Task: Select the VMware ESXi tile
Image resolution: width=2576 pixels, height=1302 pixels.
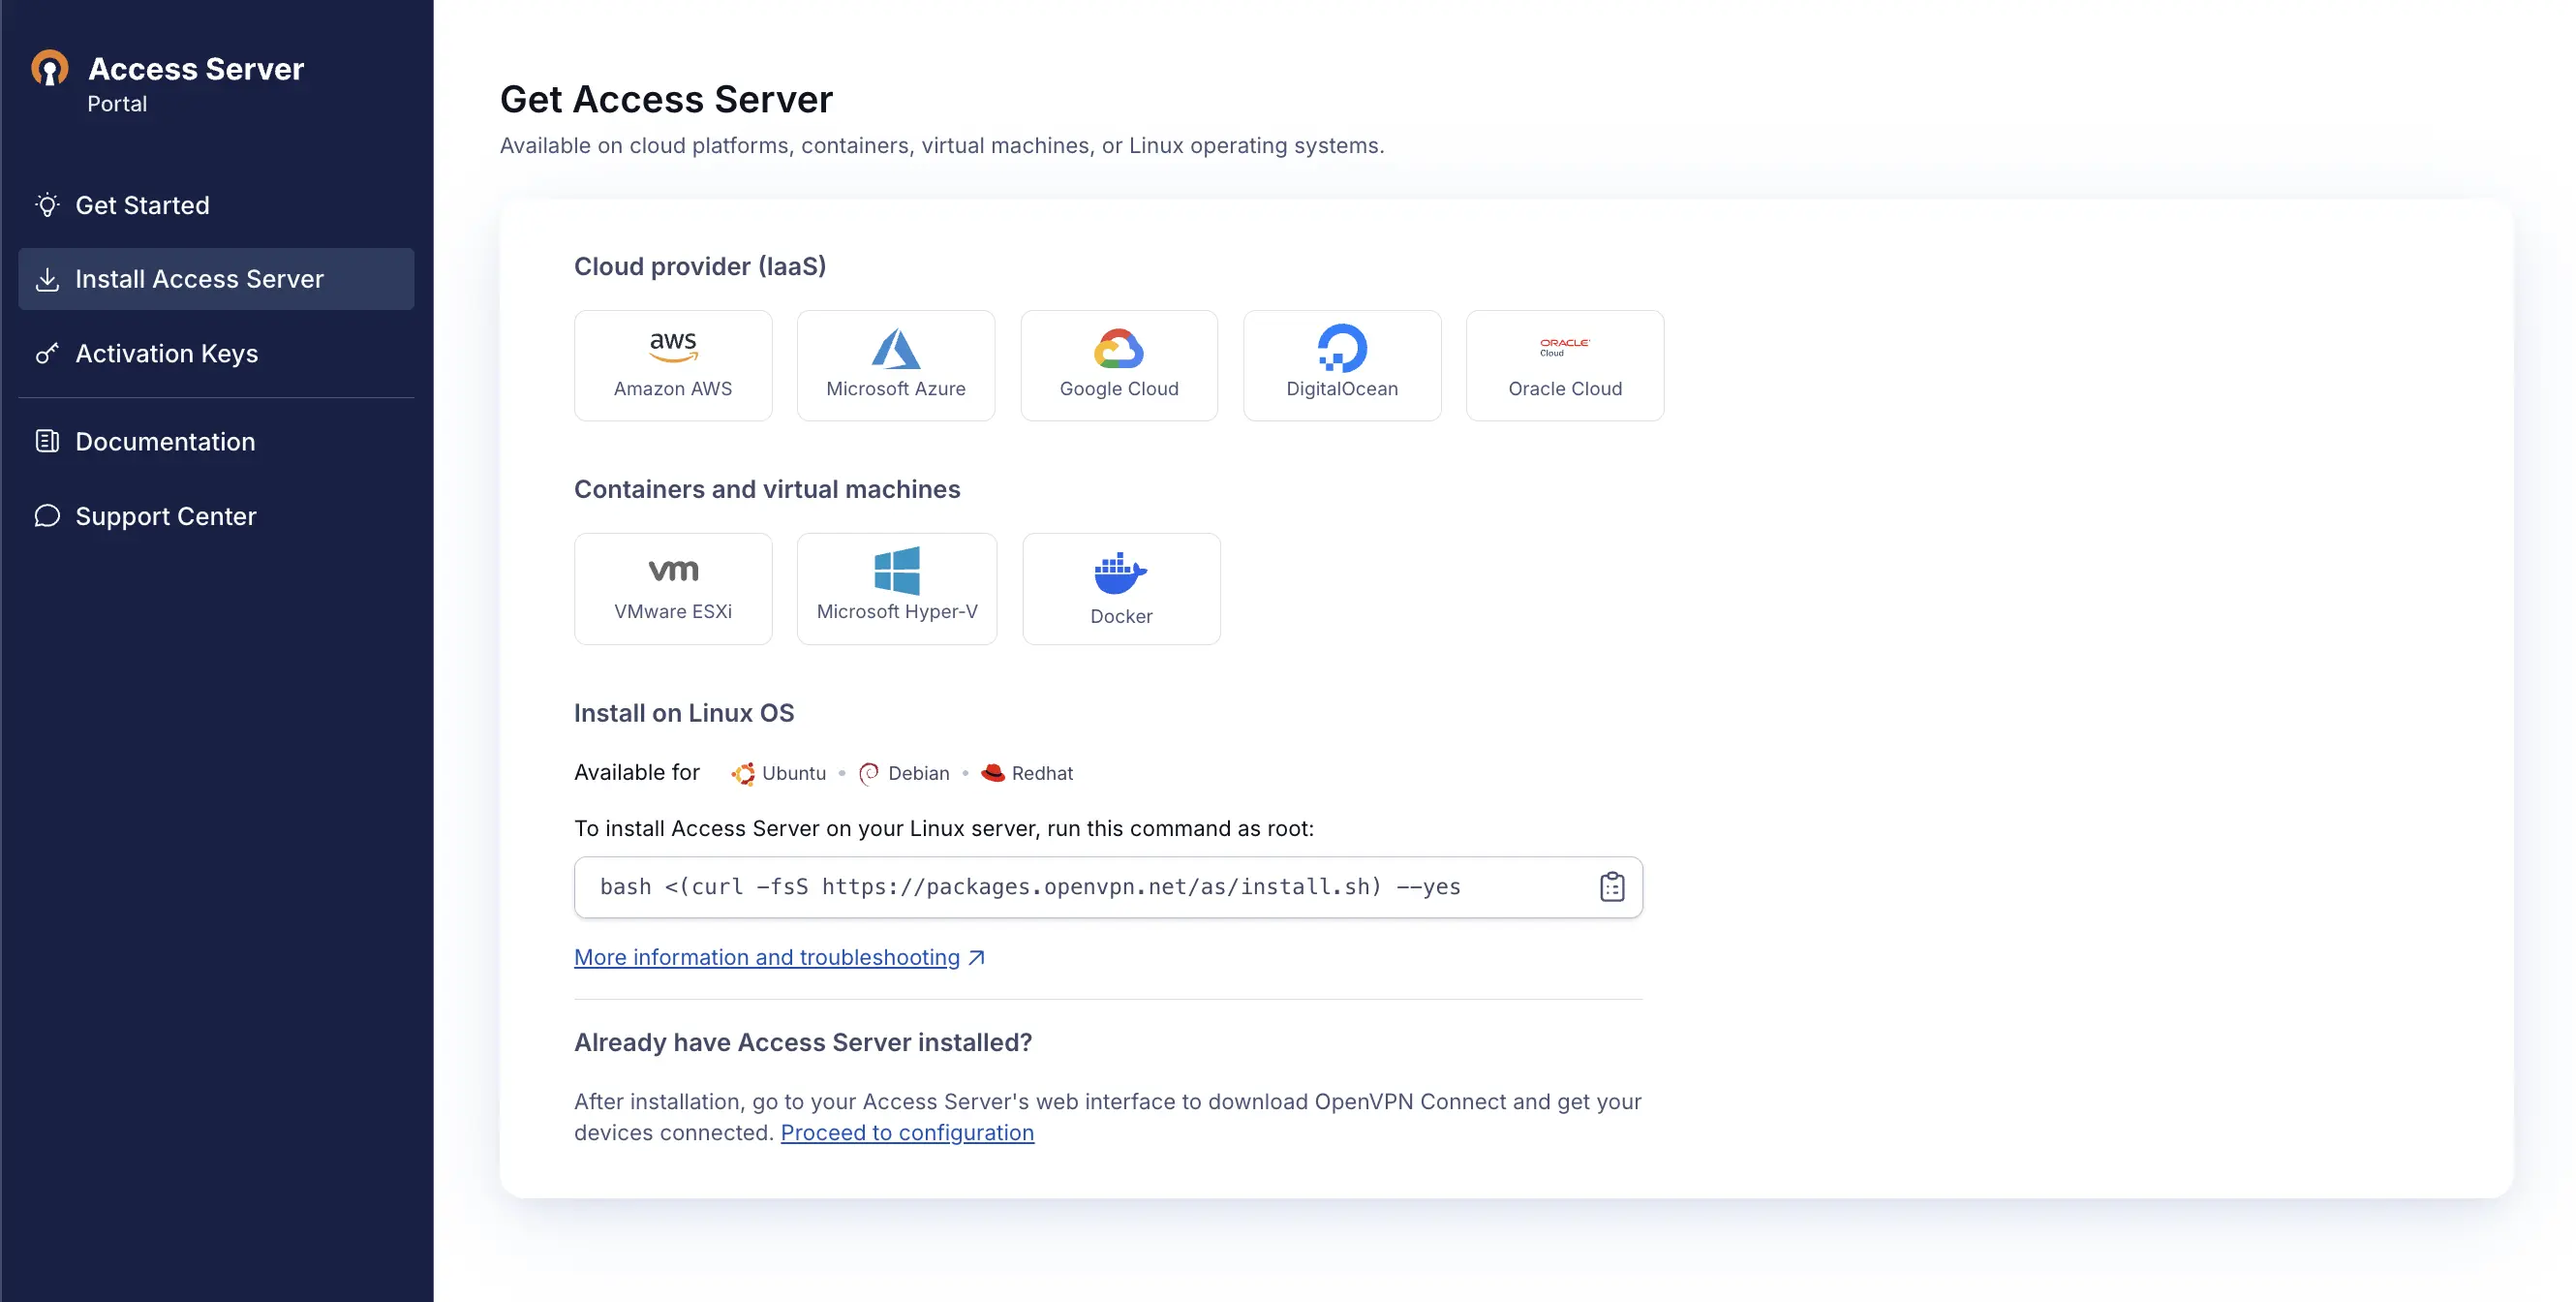Action: 673,588
